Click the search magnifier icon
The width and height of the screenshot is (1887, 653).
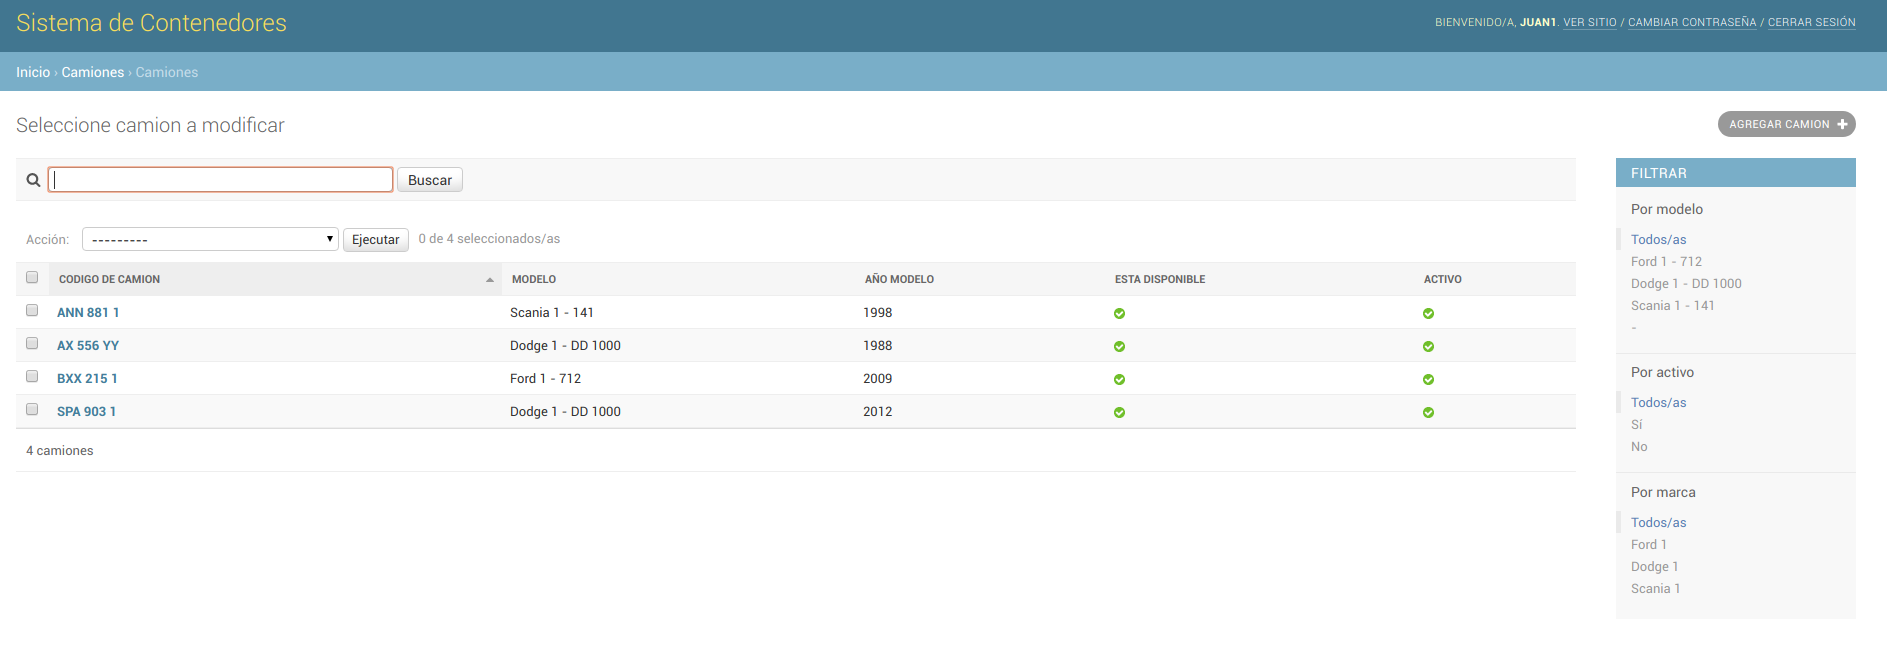coord(33,180)
